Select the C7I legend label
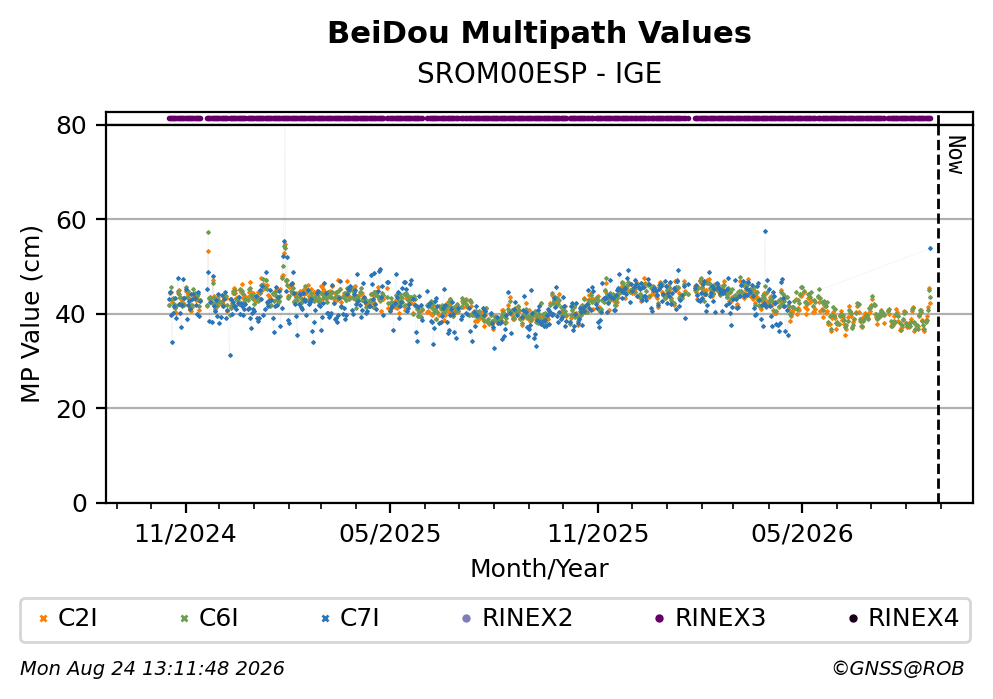 (x=360, y=618)
